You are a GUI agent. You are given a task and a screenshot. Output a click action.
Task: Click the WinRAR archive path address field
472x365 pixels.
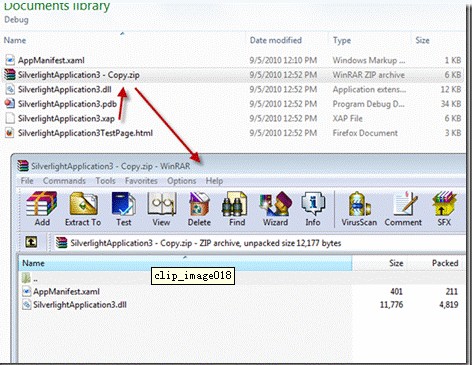[x=260, y=243]
